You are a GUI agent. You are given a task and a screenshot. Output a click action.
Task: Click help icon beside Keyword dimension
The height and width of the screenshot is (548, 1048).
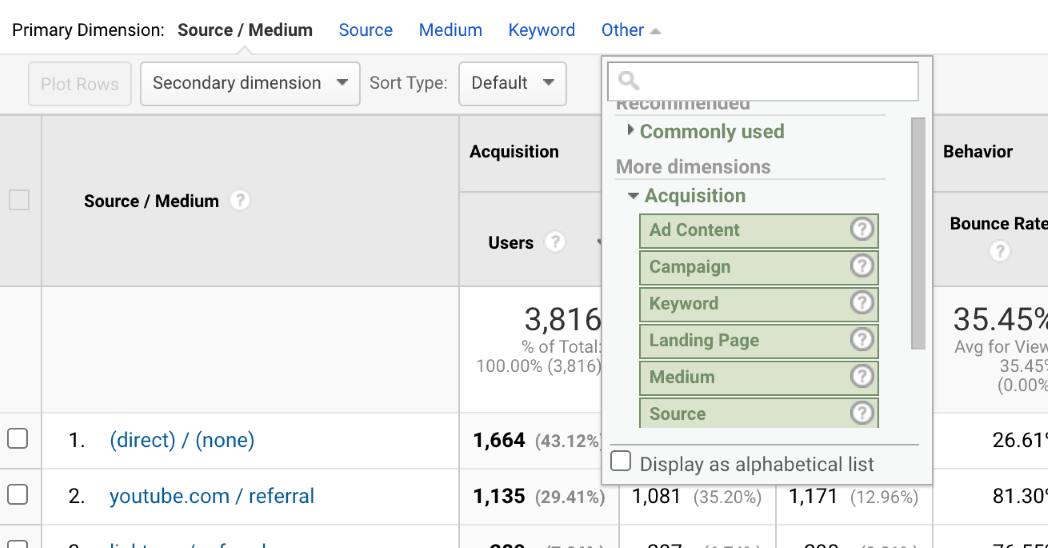click(862, 303)
